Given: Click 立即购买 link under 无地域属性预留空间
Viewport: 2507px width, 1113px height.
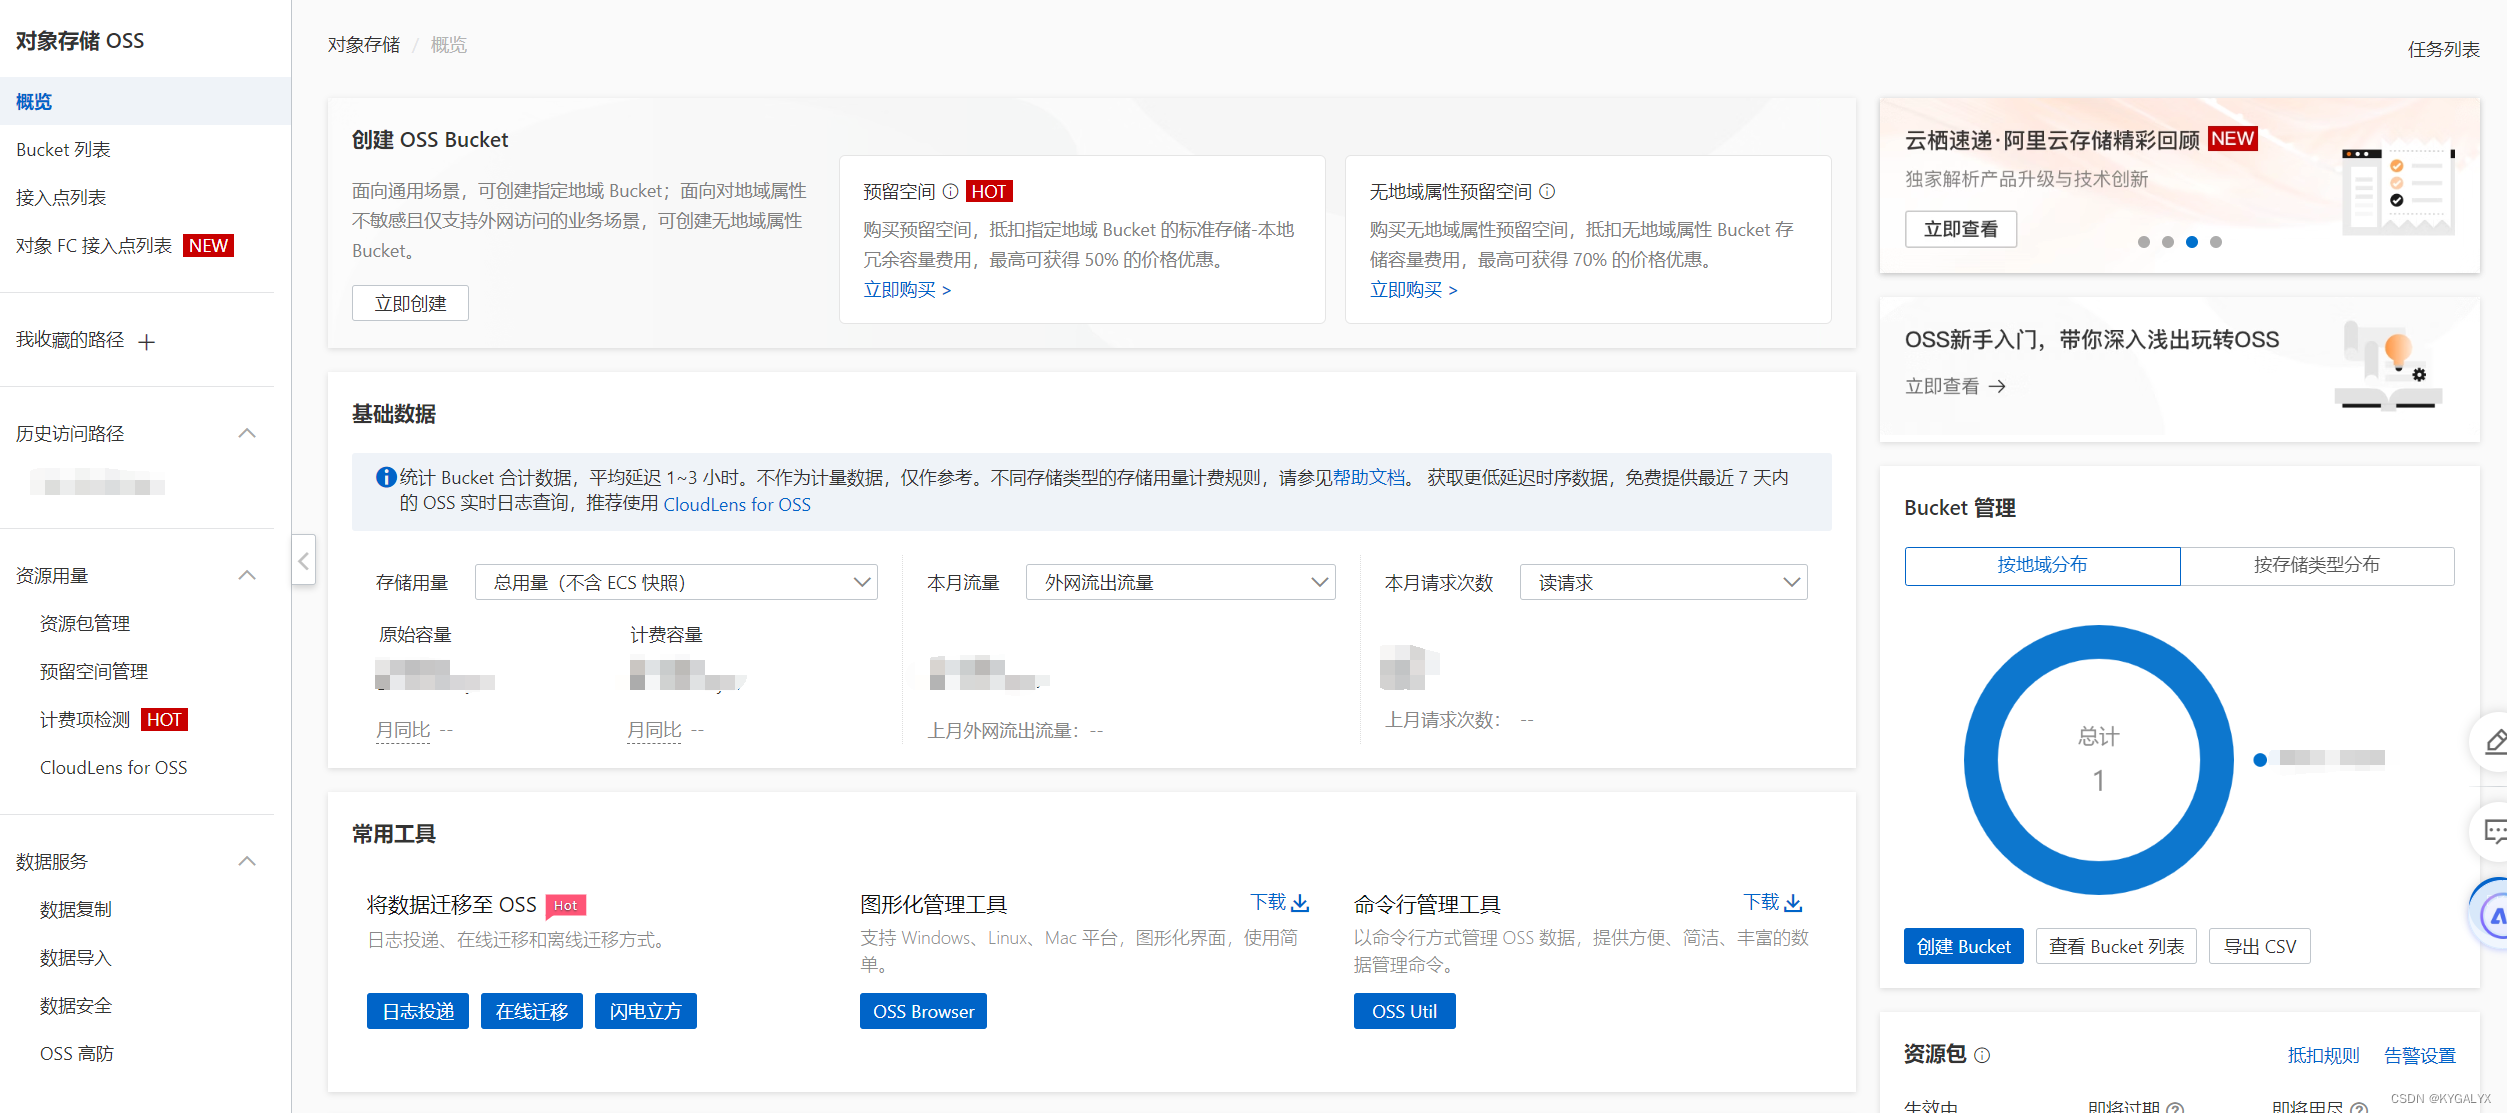Looking at the screenshot, I should click(1413, 290).
